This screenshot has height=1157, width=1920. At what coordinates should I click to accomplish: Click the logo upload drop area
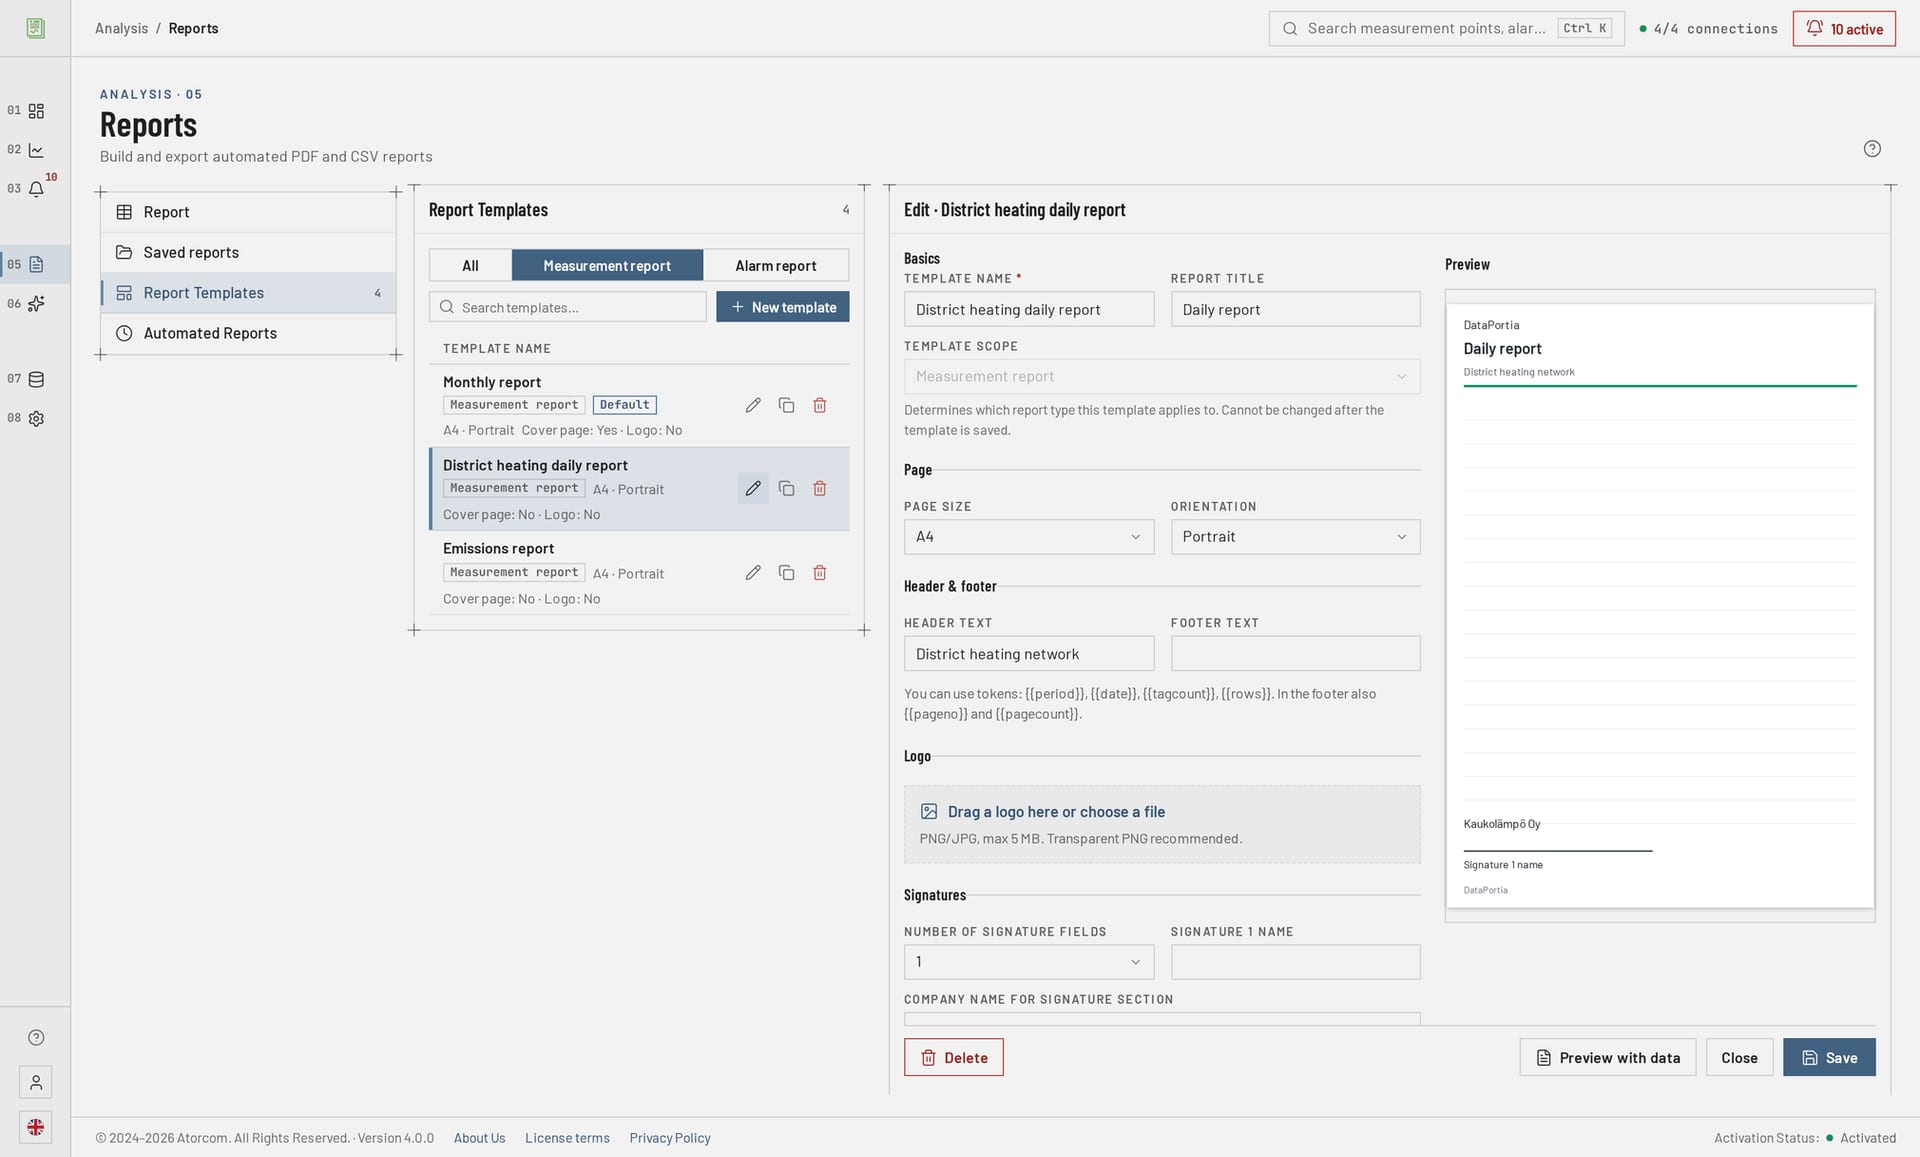[x=1162, y=825]
